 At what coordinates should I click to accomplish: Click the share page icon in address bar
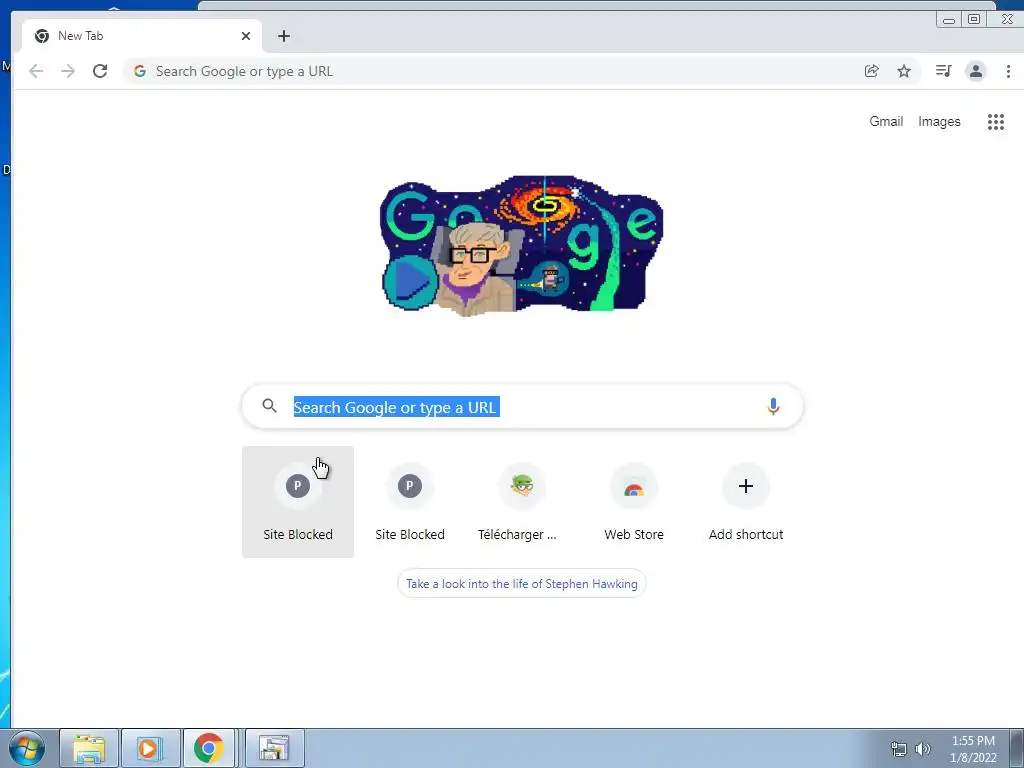[x=871, y=71]
